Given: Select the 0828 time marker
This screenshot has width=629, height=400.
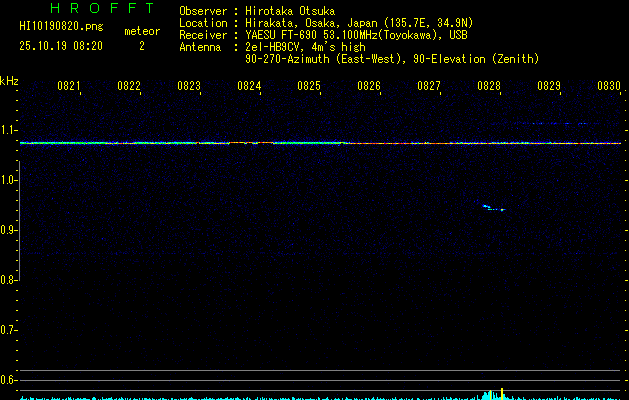Looking at the screenshot, I should tap(489, 87).
